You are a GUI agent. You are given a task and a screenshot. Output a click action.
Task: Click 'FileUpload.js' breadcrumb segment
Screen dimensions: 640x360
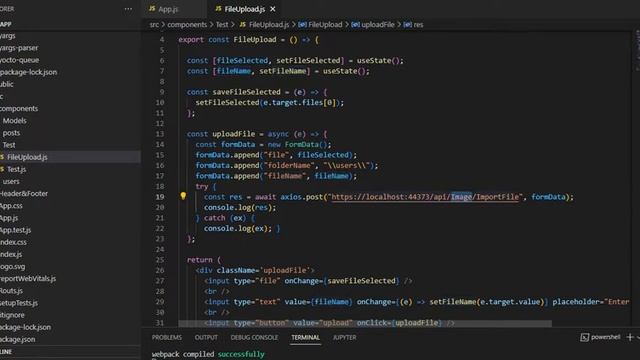click(269, 24)
